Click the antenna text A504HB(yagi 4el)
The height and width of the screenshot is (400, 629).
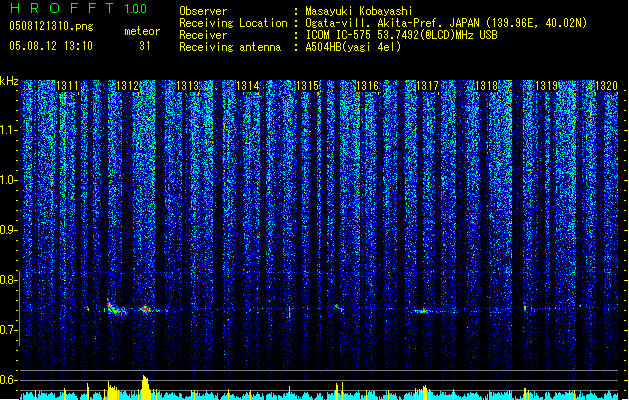coord(353,47)
